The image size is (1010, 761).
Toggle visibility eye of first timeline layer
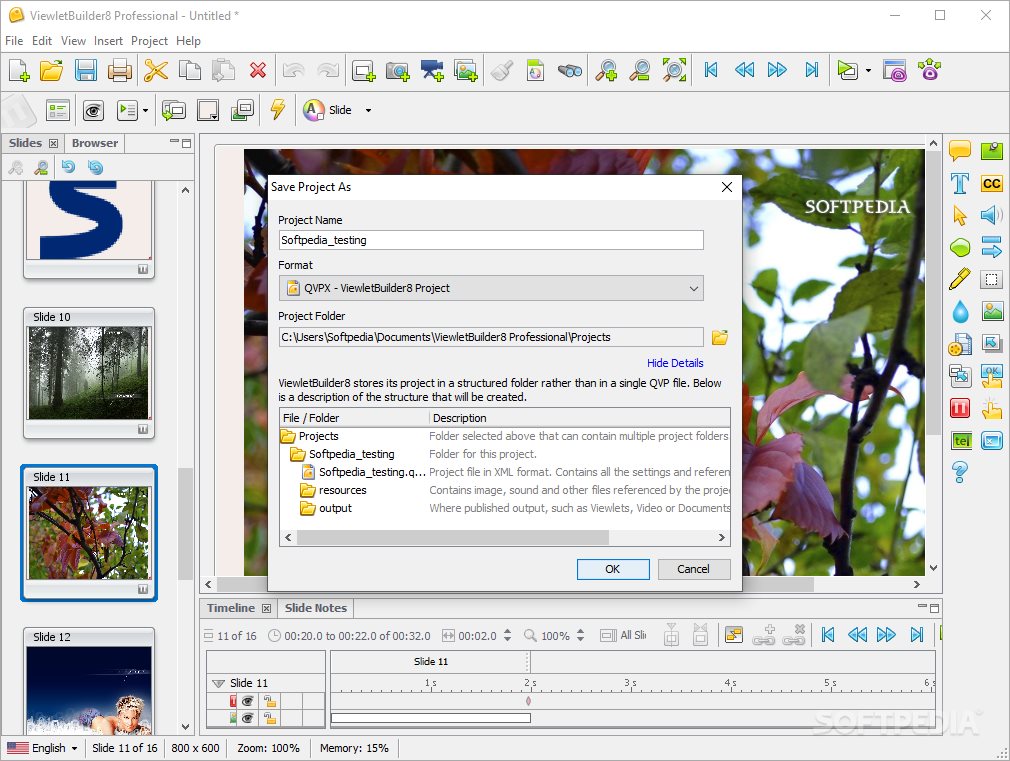click(x=247, y=700)
